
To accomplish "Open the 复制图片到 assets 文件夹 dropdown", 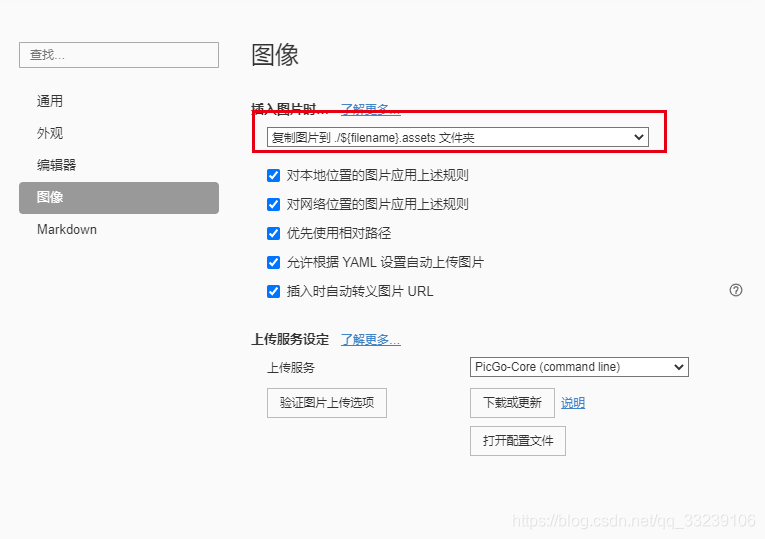I will [458, 137].
